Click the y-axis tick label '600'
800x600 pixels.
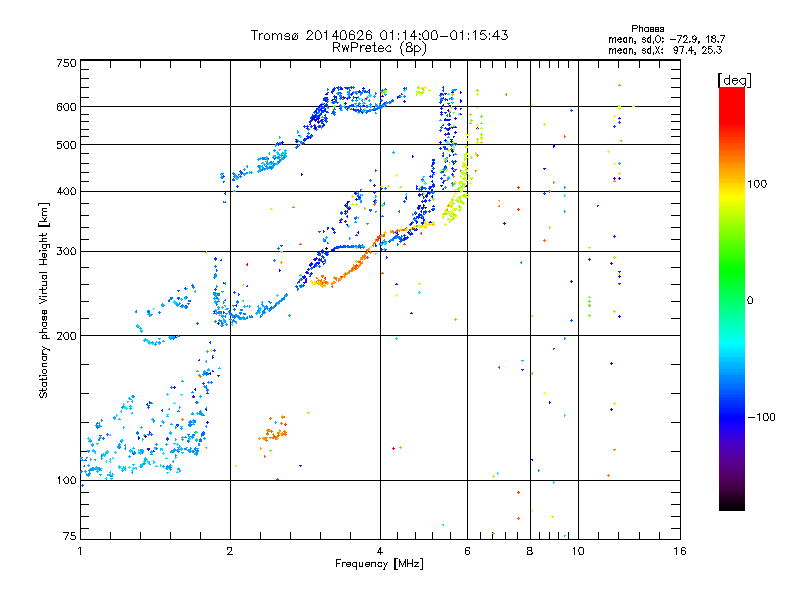(66, 107)
